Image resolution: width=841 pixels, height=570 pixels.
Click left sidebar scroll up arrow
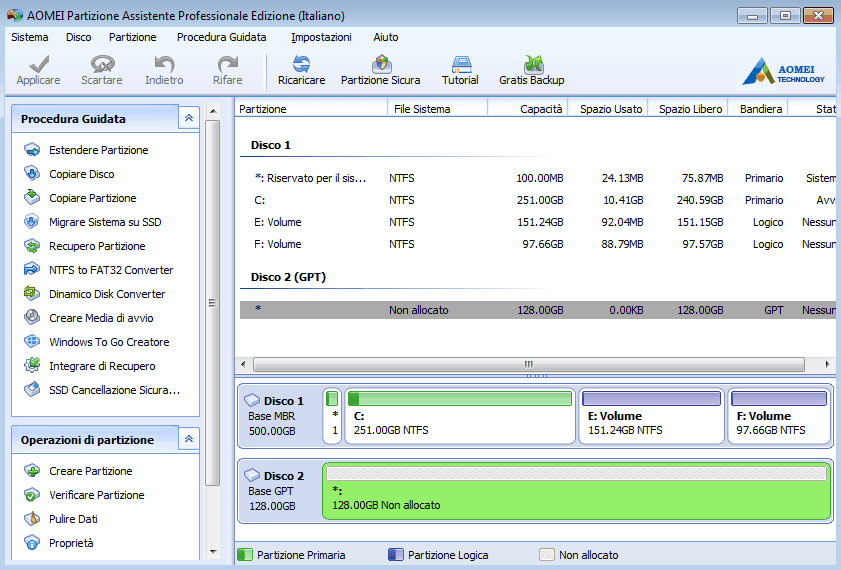[x=213, y=111]
